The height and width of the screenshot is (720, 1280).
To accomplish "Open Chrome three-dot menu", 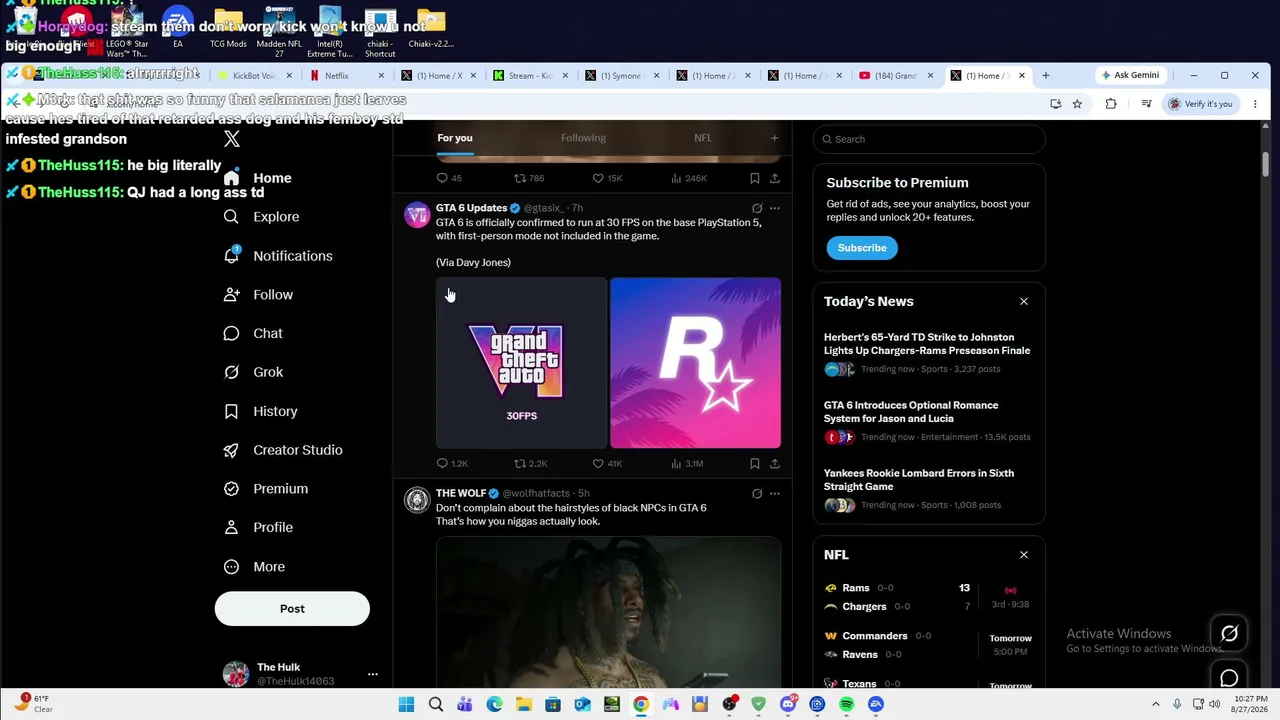I will click(x=1255, y=104).
